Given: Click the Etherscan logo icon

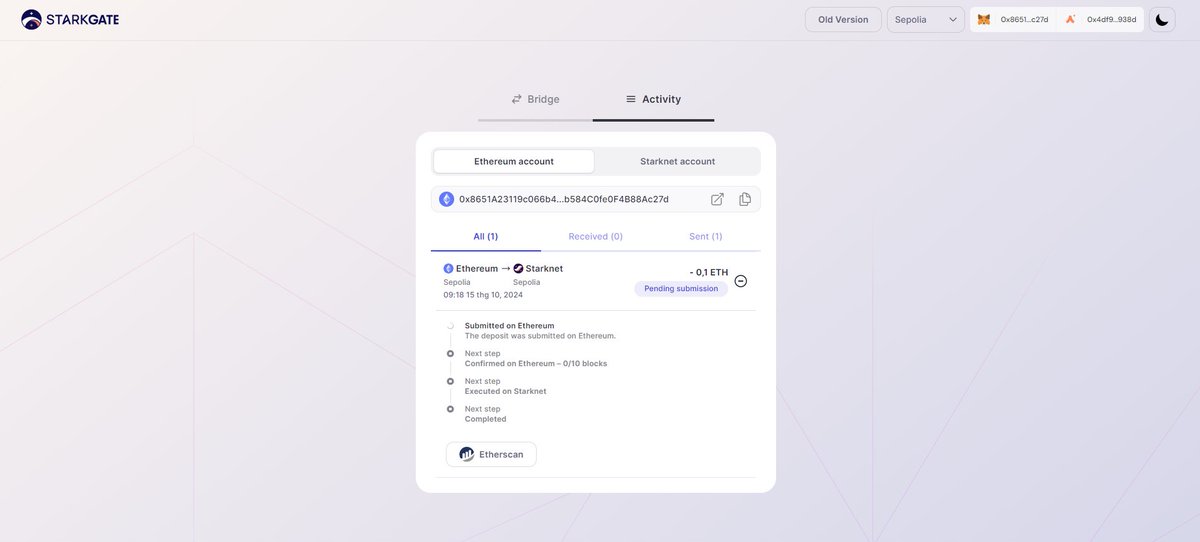Looking at the screenshot, I should pos(467,454).
